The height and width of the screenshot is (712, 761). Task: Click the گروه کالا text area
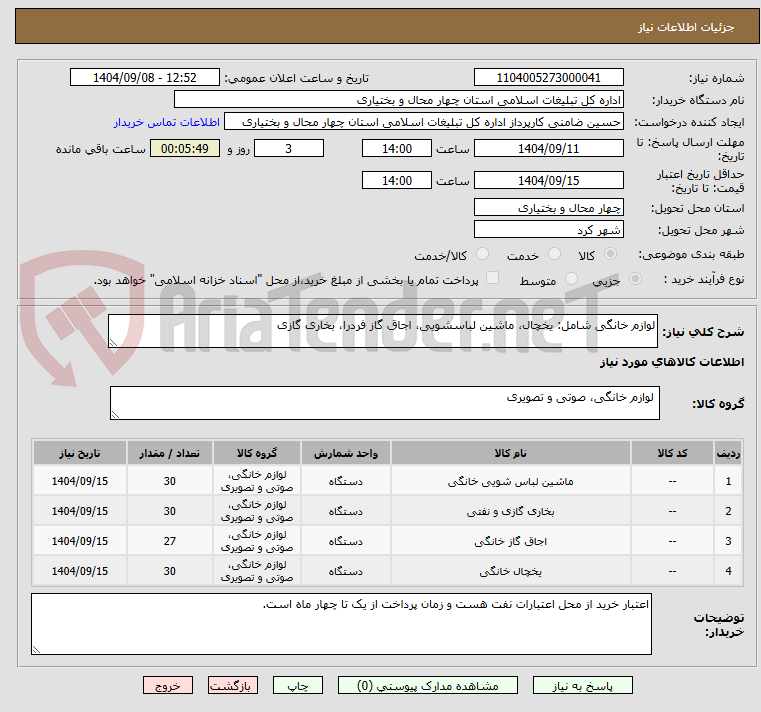384,403
